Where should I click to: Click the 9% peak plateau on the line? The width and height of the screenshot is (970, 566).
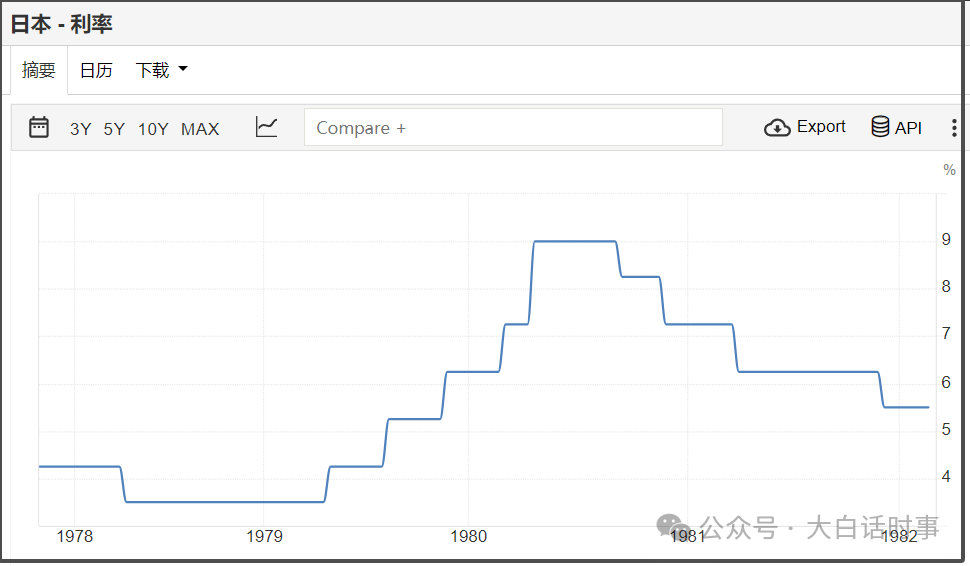574,241
